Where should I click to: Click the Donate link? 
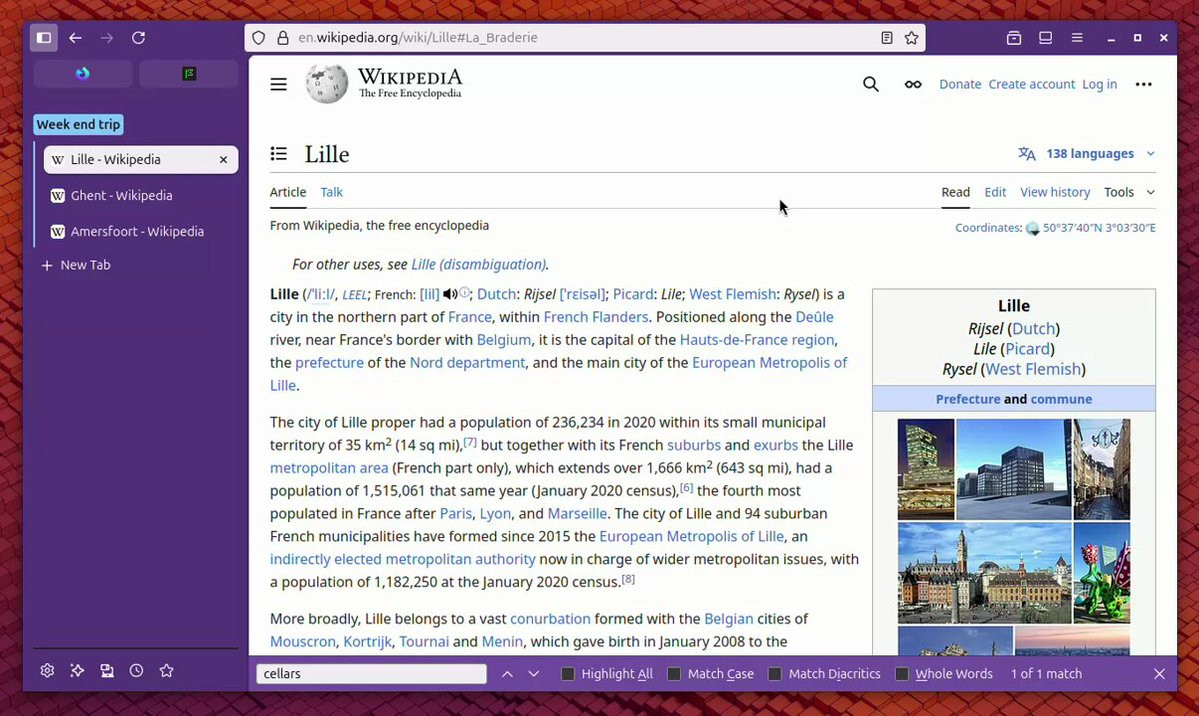[960, 84]
